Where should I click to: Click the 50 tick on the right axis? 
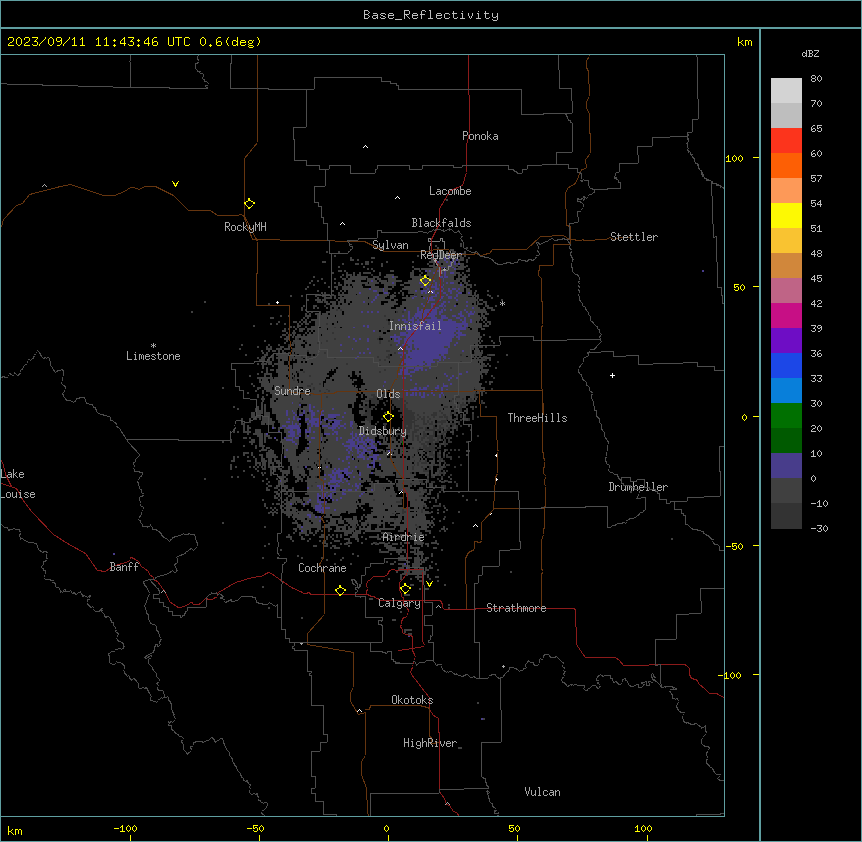tap(739, 287)
